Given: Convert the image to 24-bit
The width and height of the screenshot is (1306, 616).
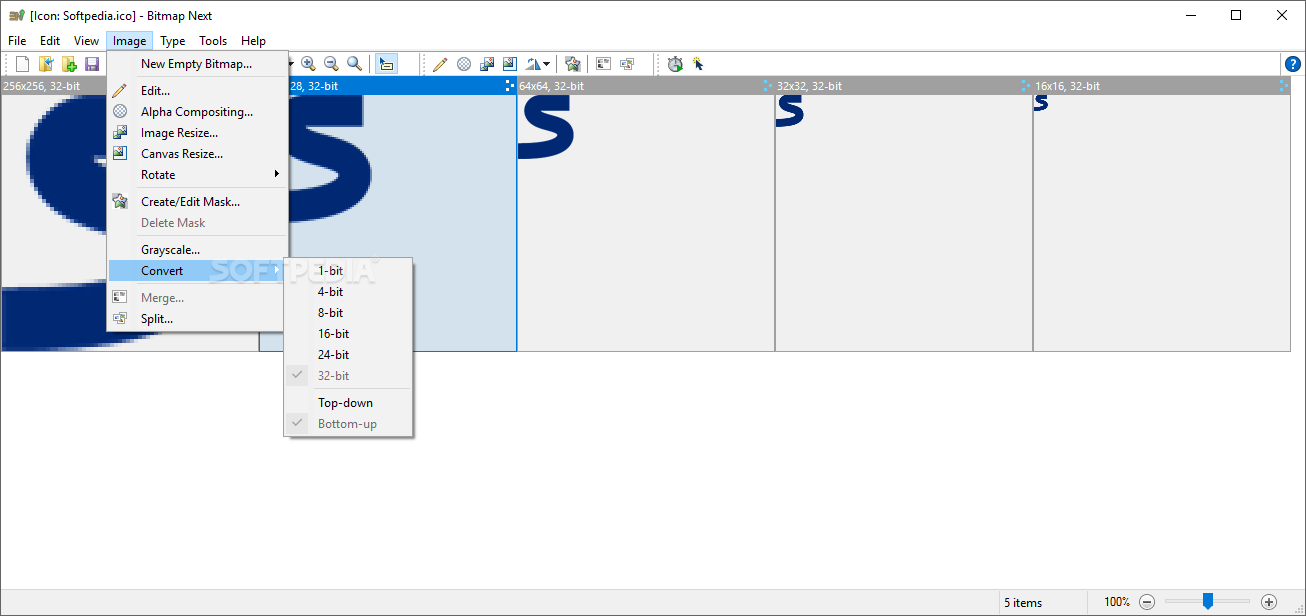Looking at the screenshot, I should click(x=348, y=355).
